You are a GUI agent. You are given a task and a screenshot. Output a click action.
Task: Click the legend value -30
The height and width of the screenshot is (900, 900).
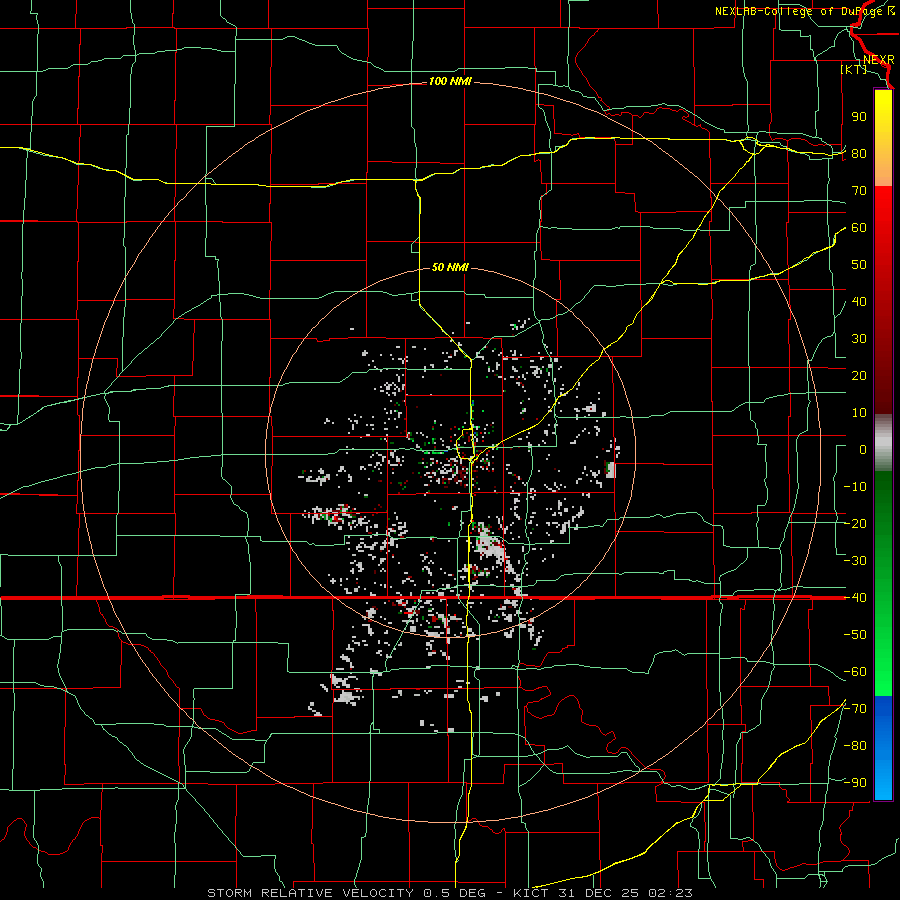point(855,561)
